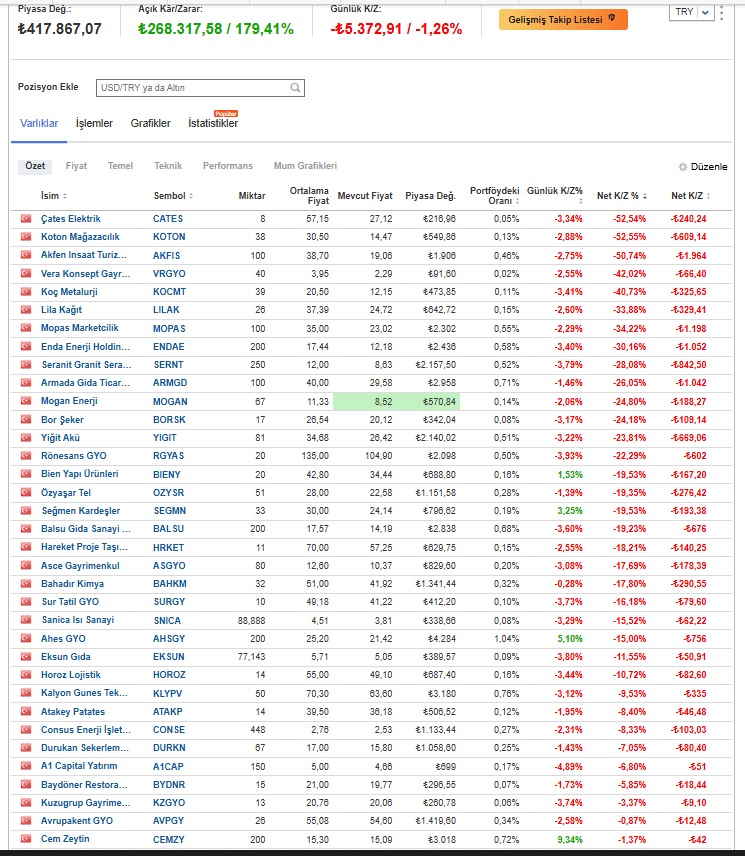Click the flag icon in the Rönesans GYO row
Viewport: 745px width, 856px height.
(26, 455)
